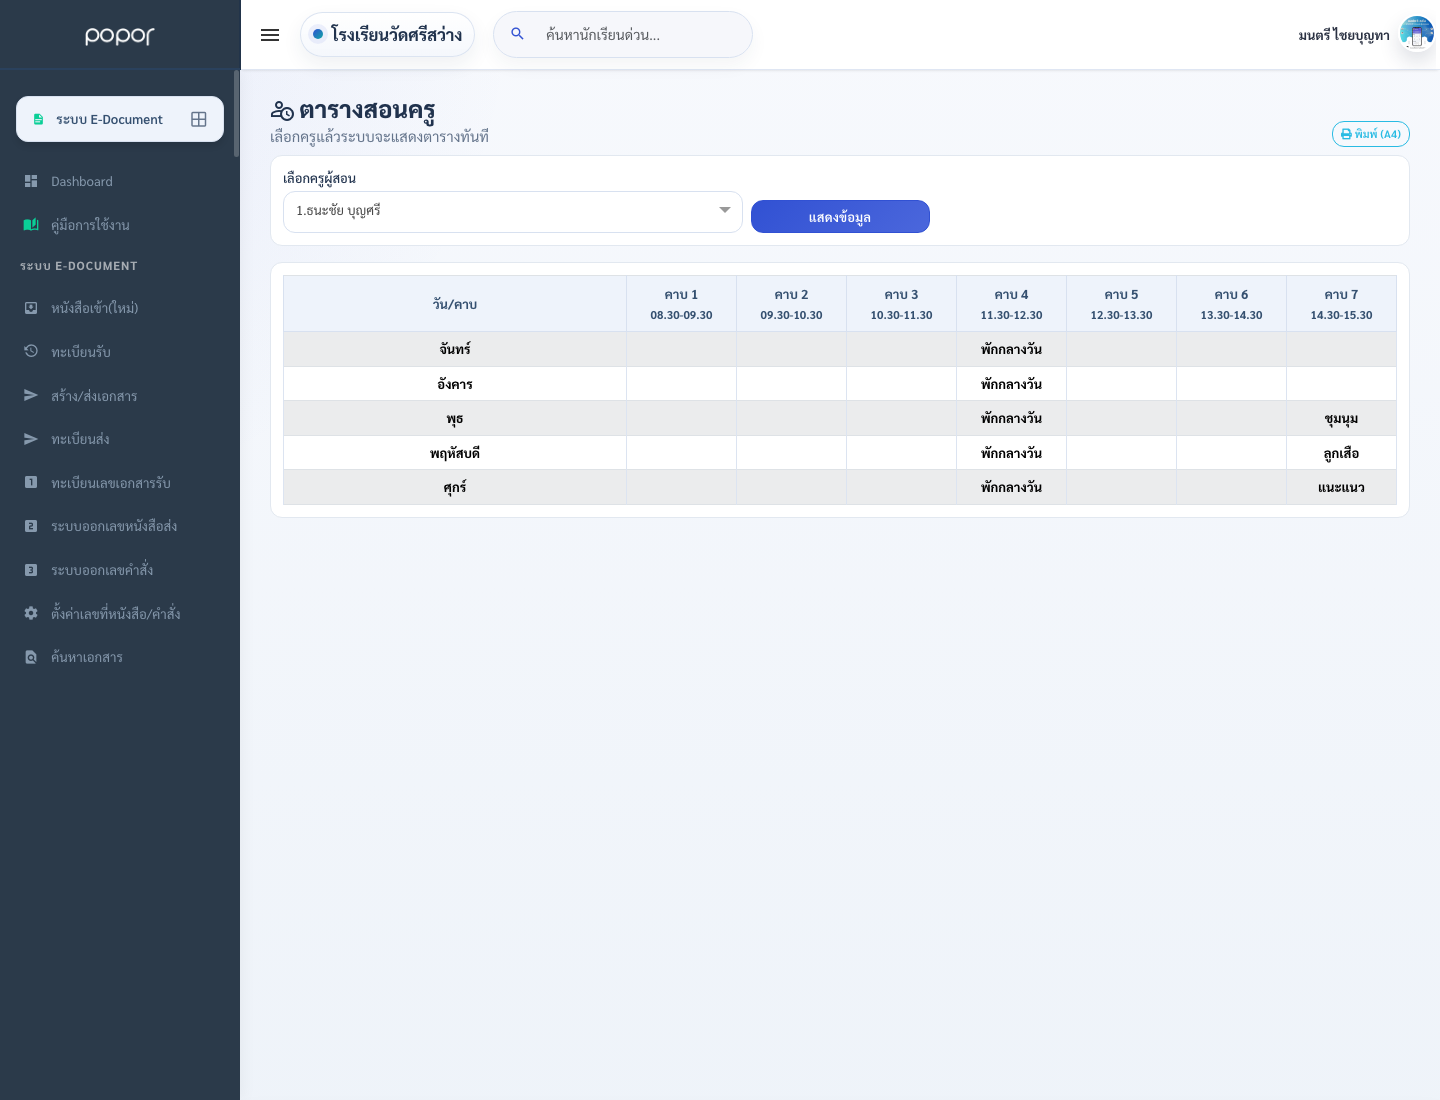This screenshot has width=1440, height=1100.
Task: Open ทะเบียนส่ง menu item
Action: click(x=80, y=439)
